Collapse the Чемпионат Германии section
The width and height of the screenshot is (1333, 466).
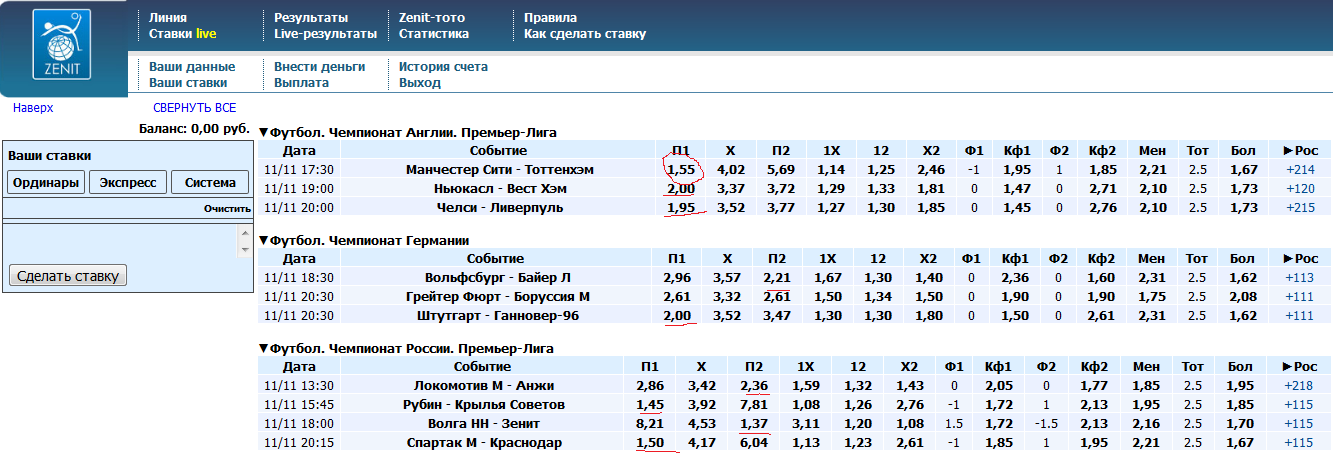click(x=264, y=241)
